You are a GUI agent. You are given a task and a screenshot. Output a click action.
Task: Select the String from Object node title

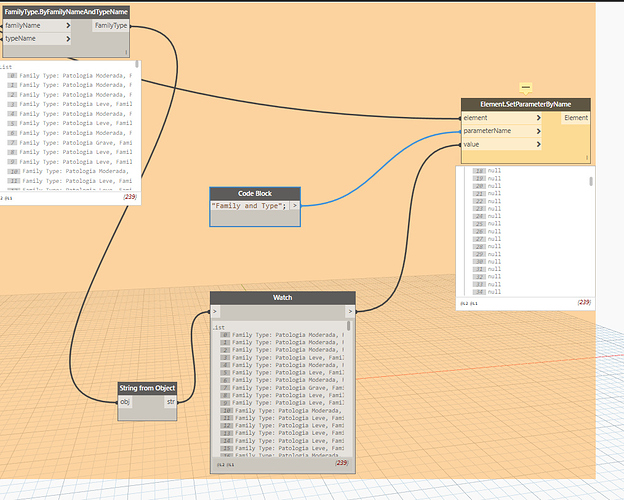[x=147, y=388]
